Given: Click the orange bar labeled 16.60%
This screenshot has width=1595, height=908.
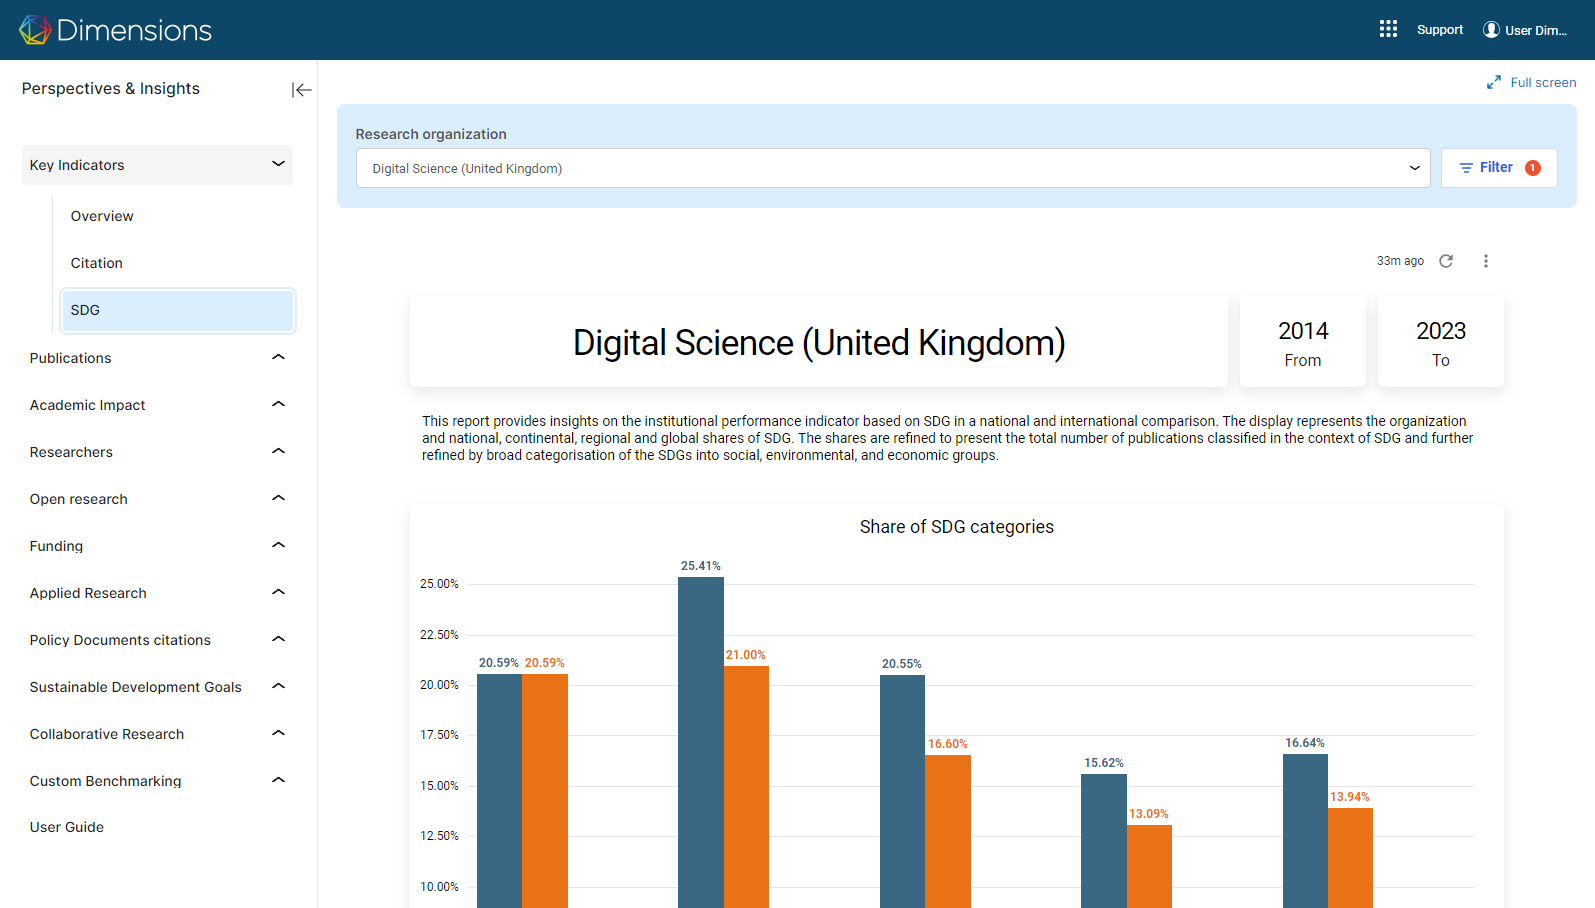Looking at the screenshot, I should coord(948,831).
